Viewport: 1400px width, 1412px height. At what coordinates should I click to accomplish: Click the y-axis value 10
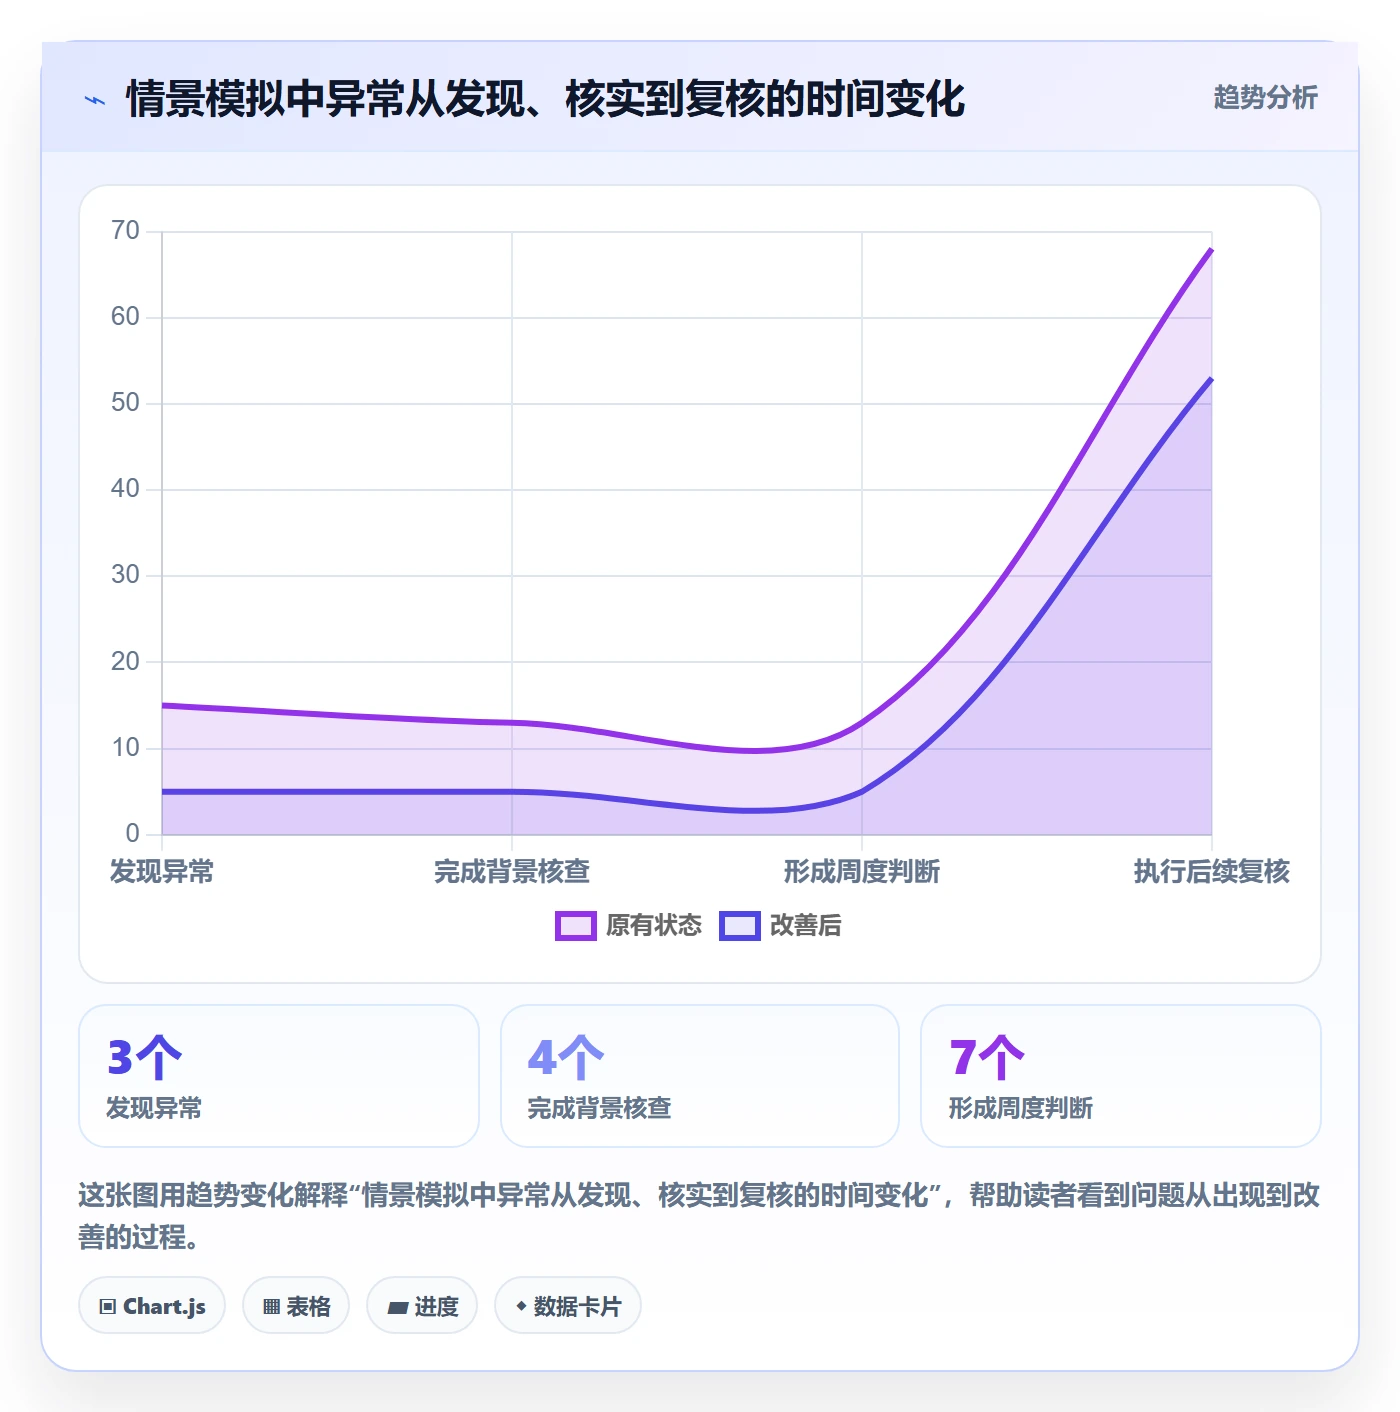125,747
